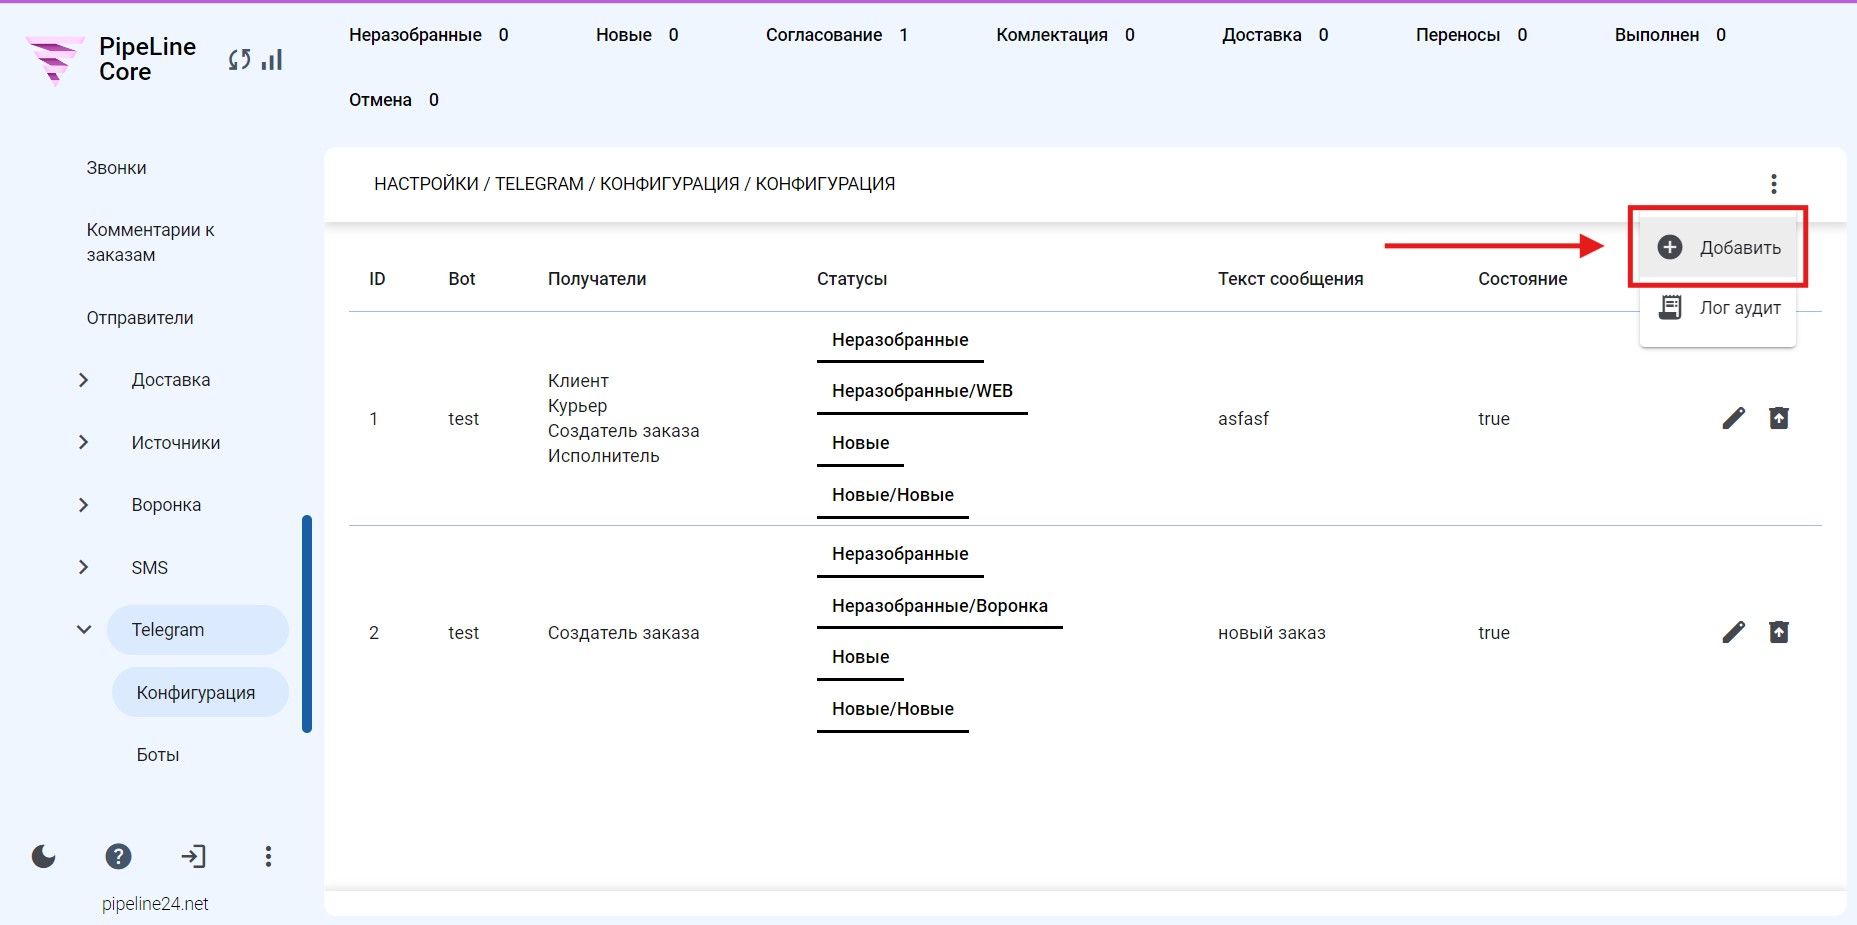The height and width of the screenshot is (925, 1857).
Task: Click the Получатели column header
Action: 597,279
